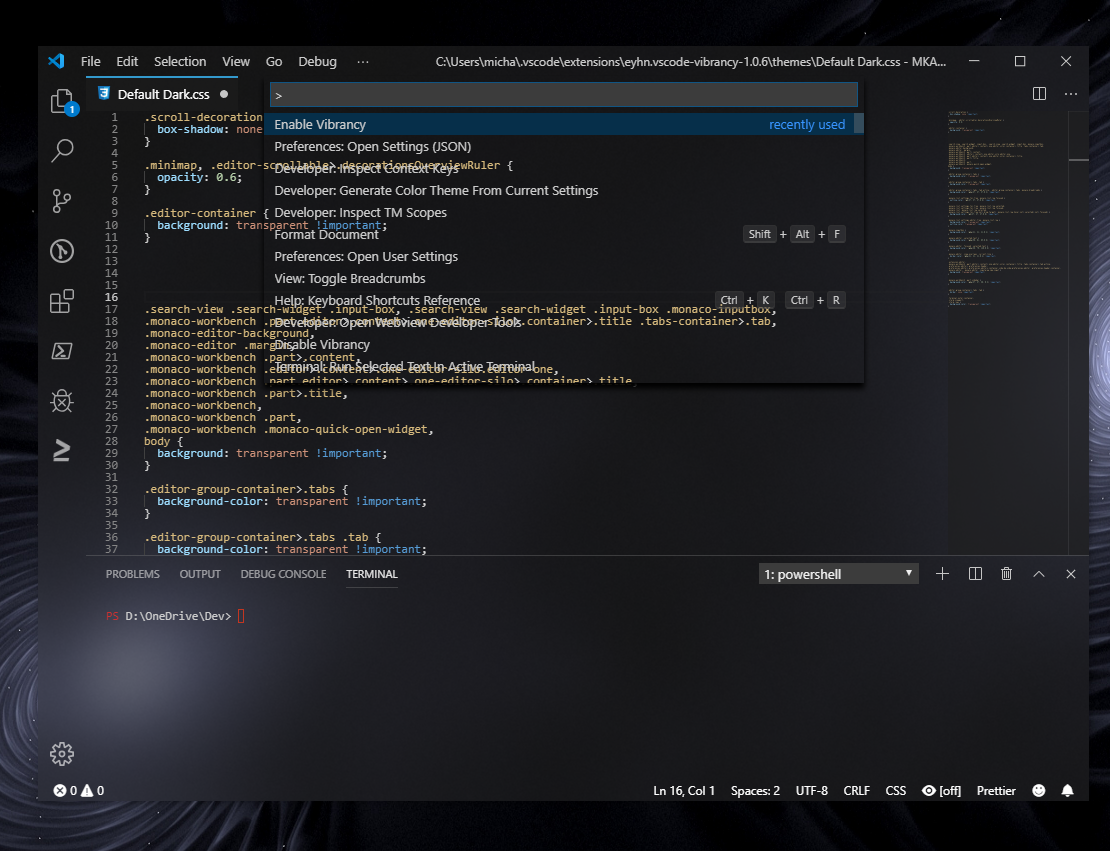This screenshot has height=851, width=1110.
Task: Open the menu bar overflow ellipsis
Action: 362,61
